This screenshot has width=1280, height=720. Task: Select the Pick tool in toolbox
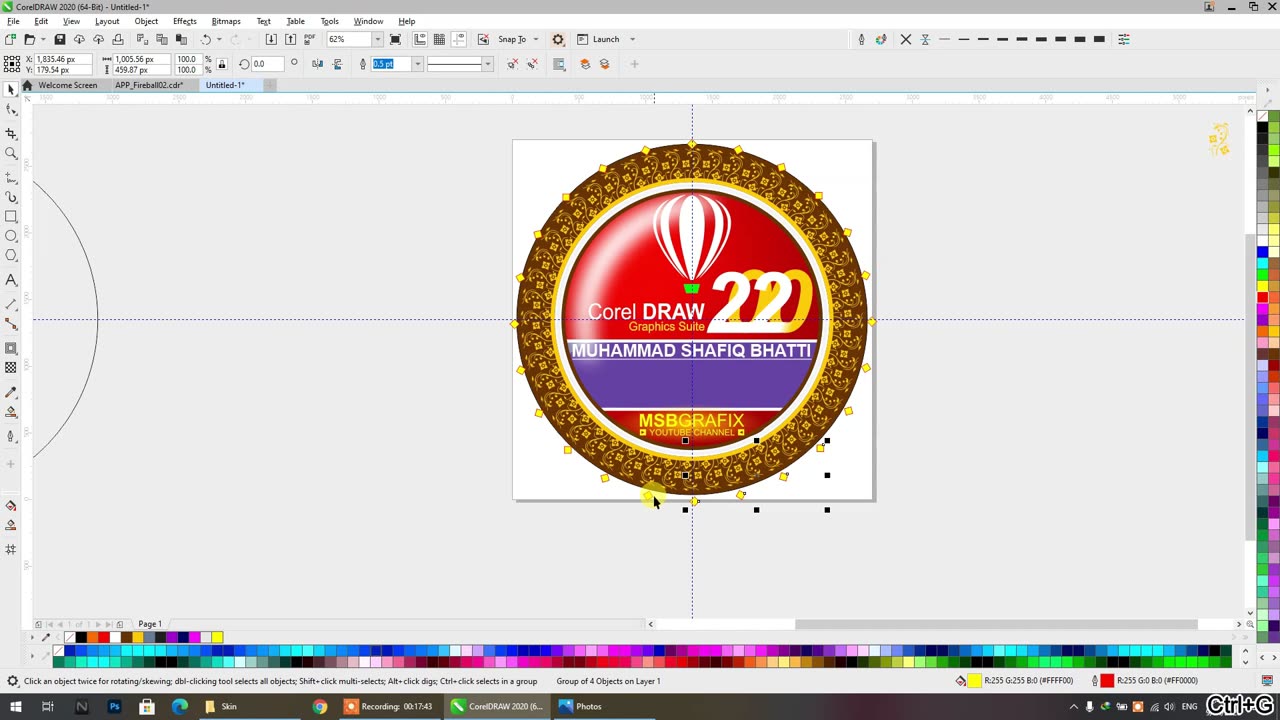point(11,90)
